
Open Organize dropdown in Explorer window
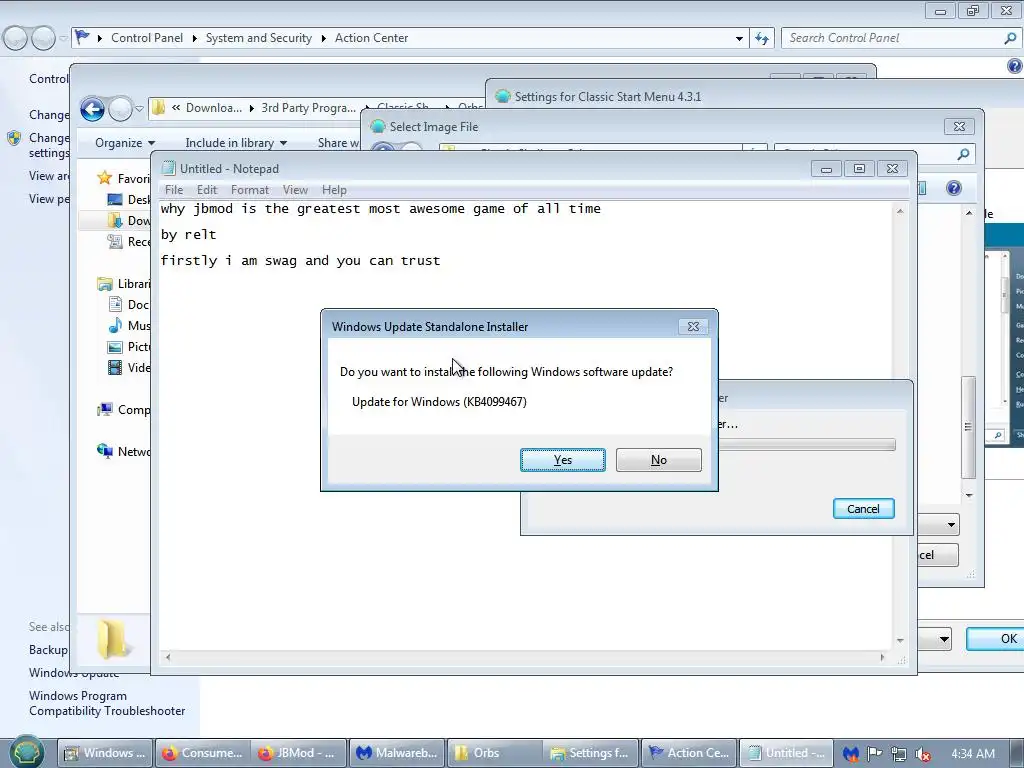click(x=125, y=143)
